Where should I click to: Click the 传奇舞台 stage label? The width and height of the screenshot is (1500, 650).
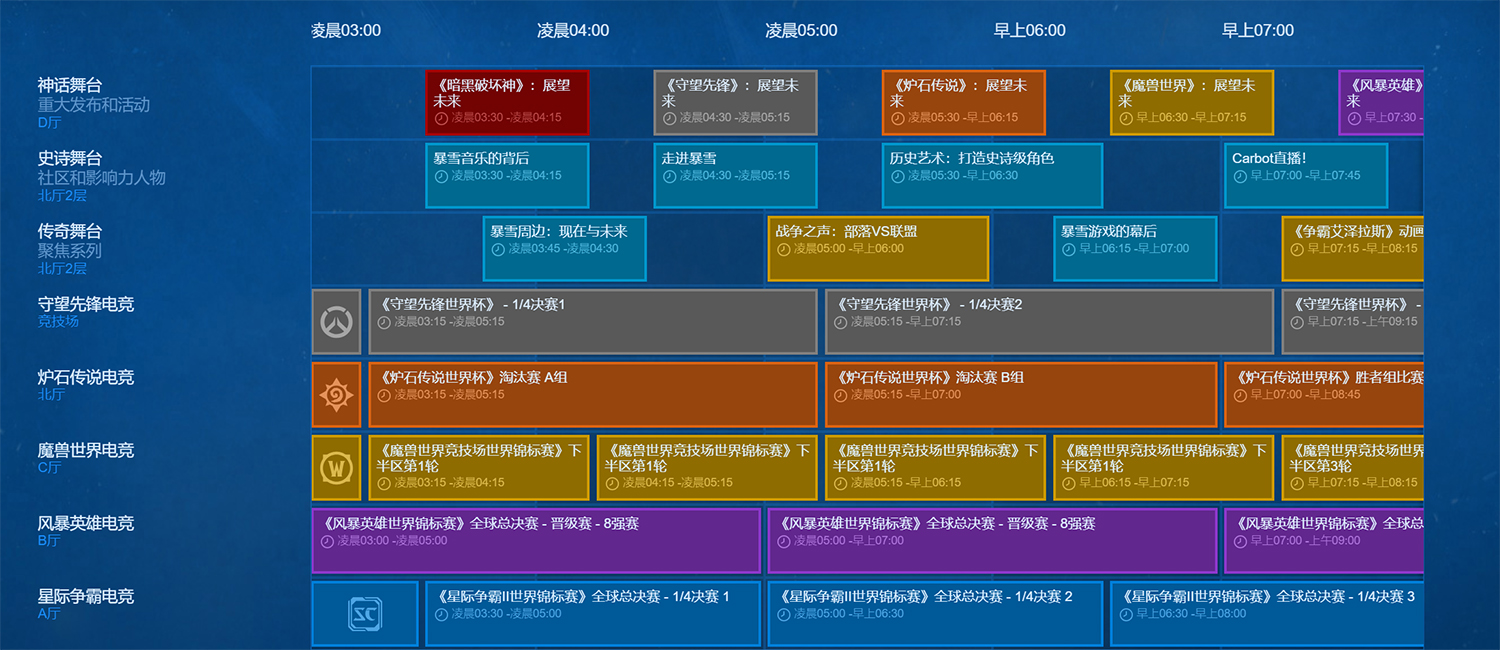(x=70, y=232)
